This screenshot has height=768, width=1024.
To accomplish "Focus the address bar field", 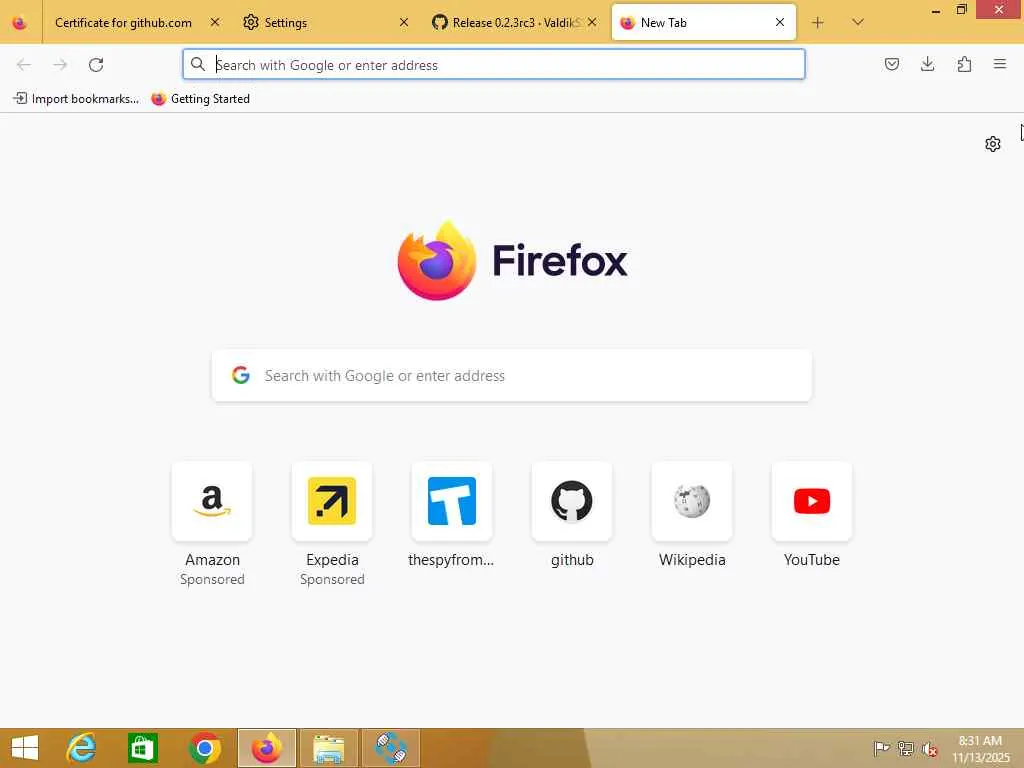I will point(494,65).
